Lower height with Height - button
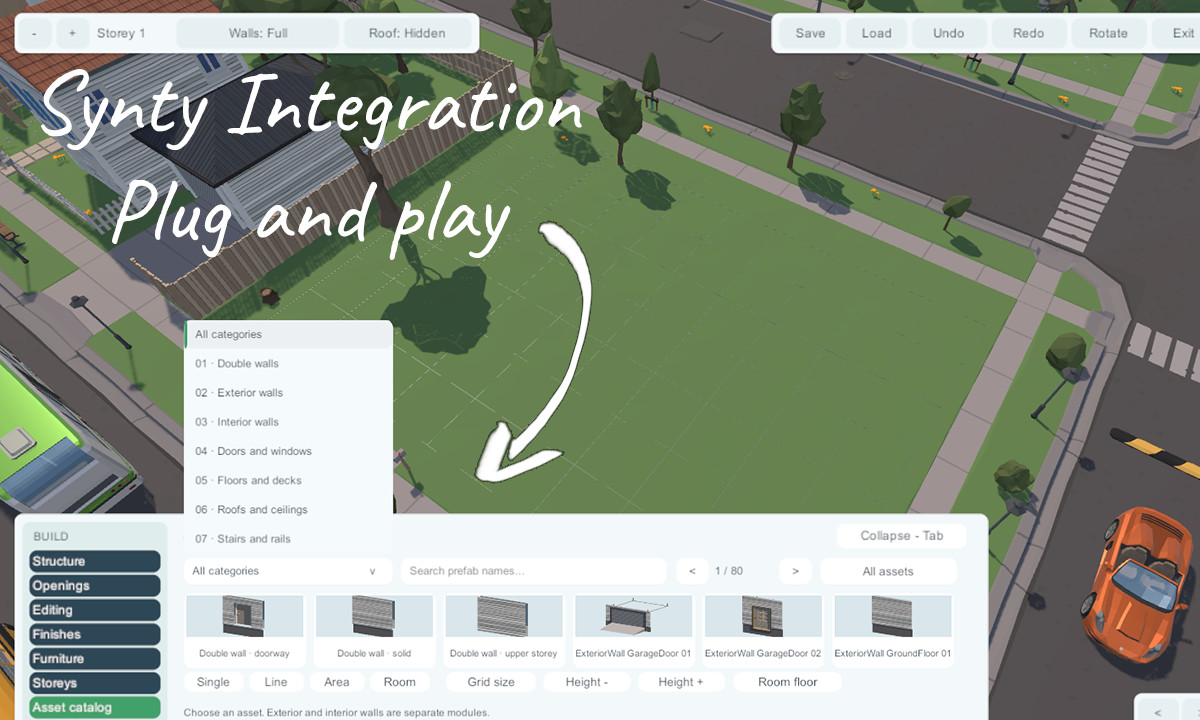1200x720 pixels. pos(587,682)
